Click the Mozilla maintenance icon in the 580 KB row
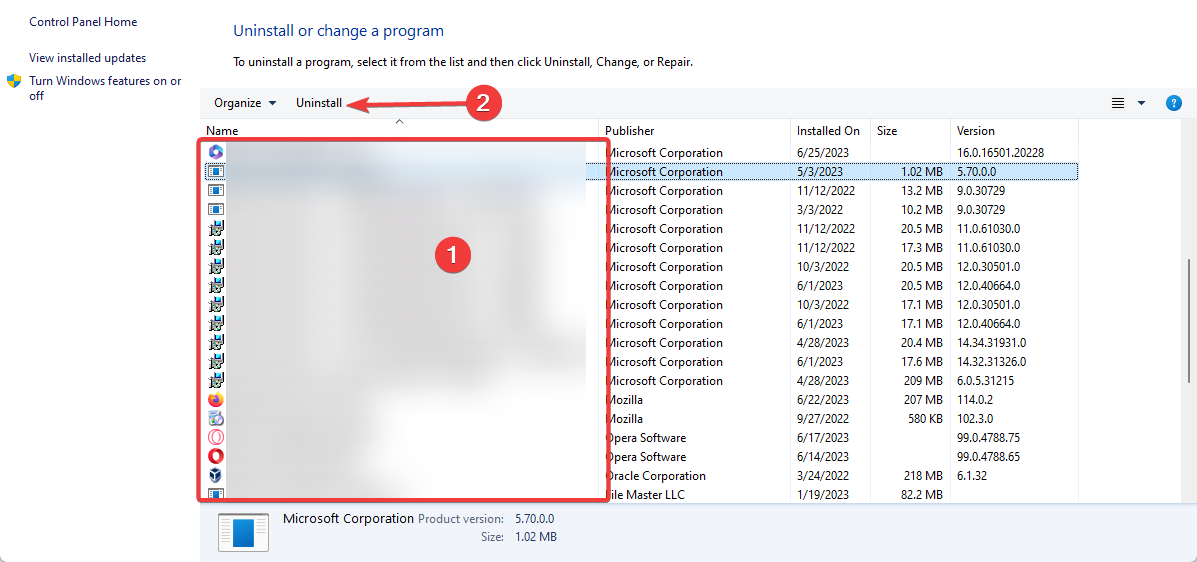The width and height of the screenshot is (1197, 562). pos(215,418)
